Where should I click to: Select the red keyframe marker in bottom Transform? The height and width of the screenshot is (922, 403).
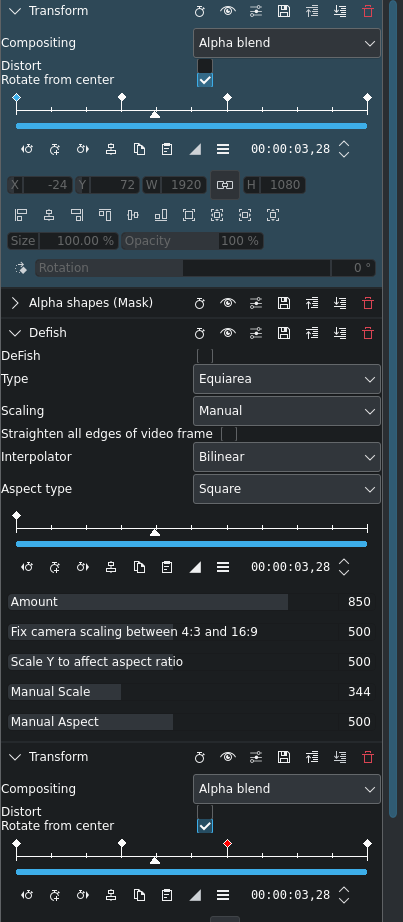point(228,843)
